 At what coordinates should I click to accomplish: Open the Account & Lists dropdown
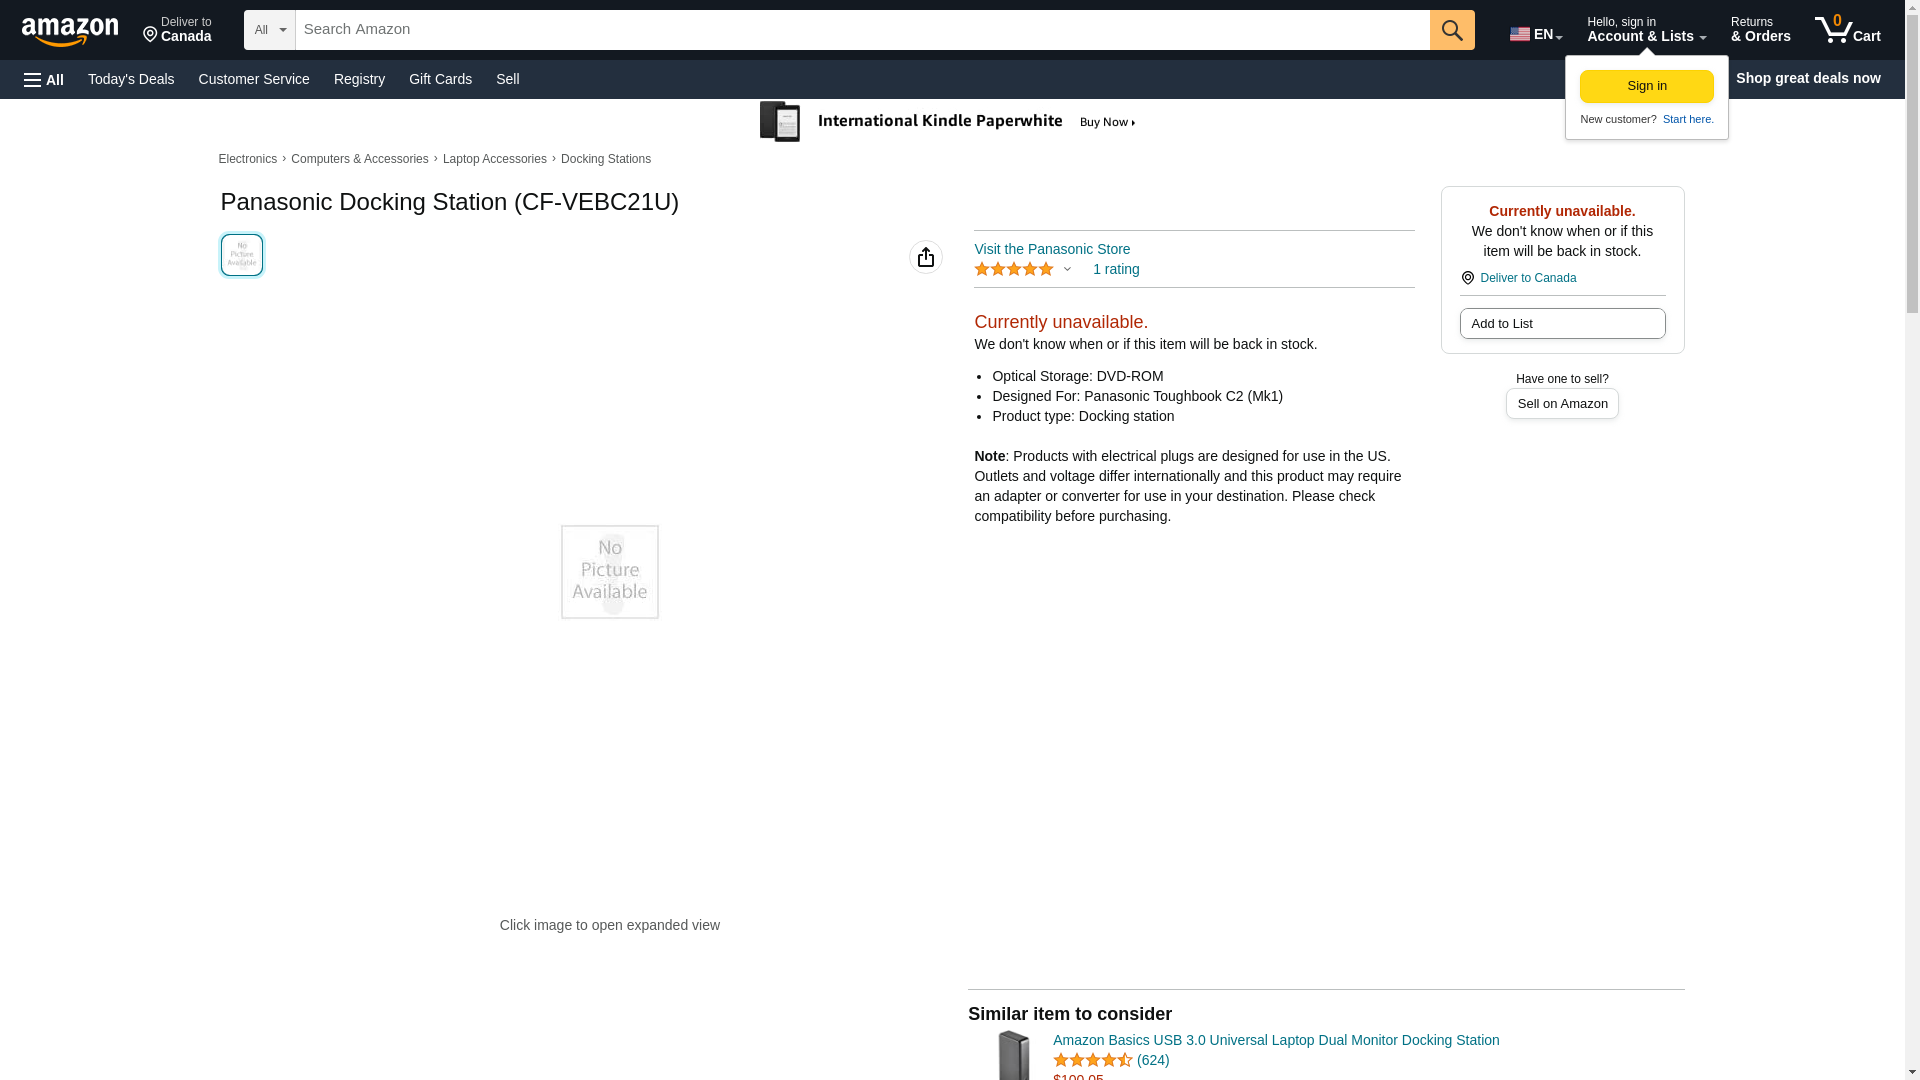click(x=1645, y=30)
